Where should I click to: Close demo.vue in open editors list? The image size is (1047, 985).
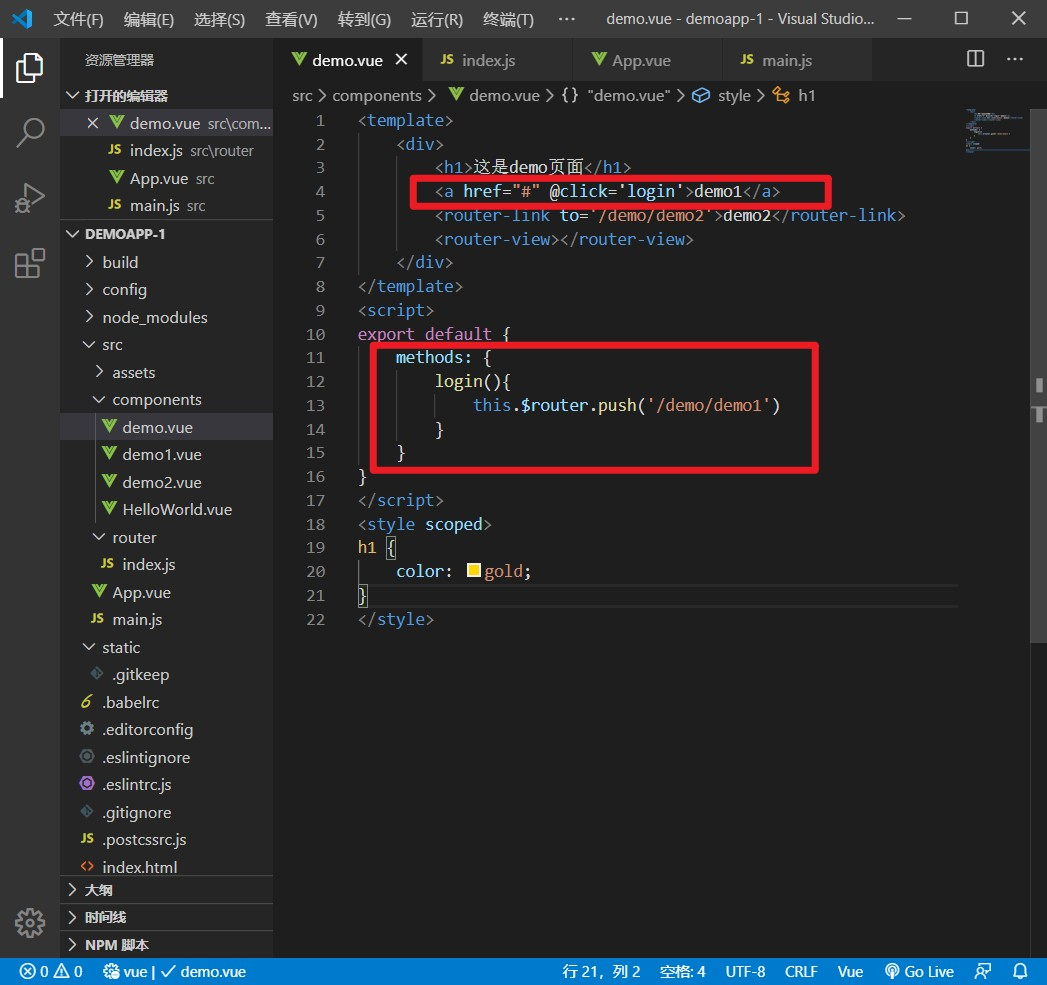93,123
